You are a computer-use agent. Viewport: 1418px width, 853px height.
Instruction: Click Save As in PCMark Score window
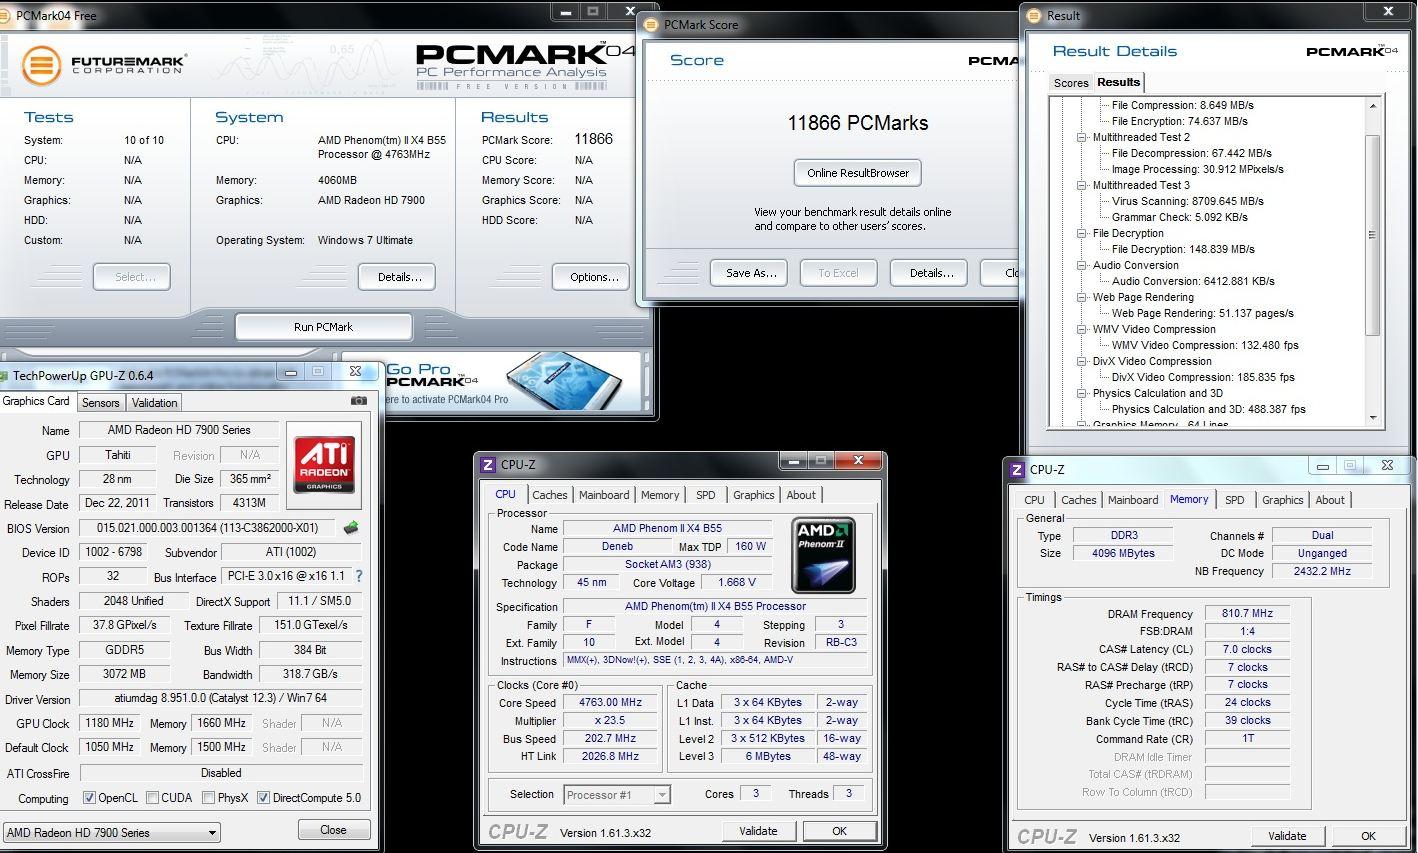pyautogui.click(x=750, y=273)
